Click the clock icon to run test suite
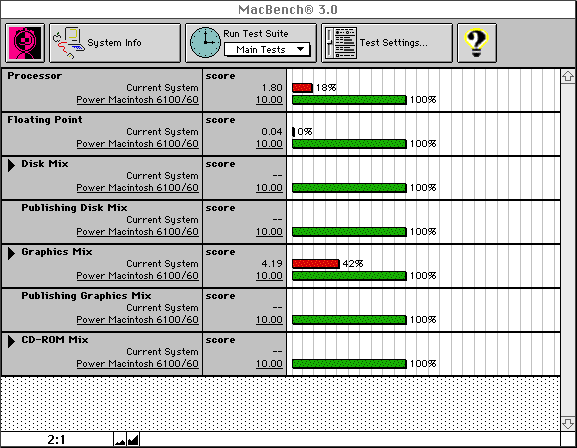The image size is (577, 448). tap(205, 43)
